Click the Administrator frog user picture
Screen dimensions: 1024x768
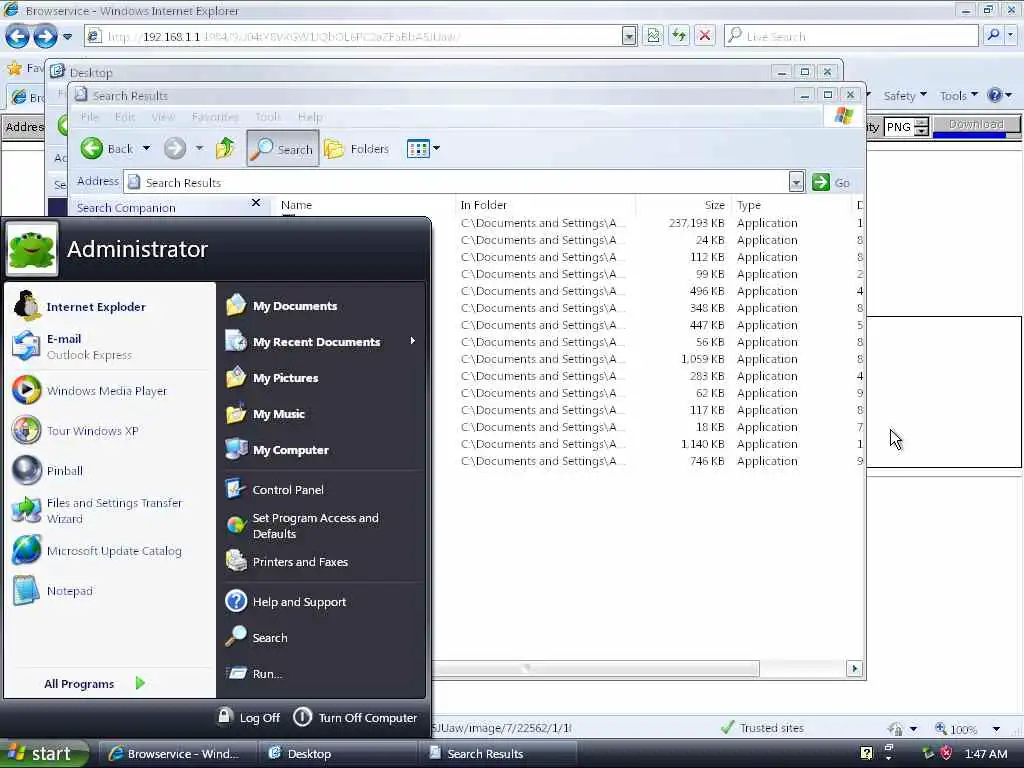31,249
